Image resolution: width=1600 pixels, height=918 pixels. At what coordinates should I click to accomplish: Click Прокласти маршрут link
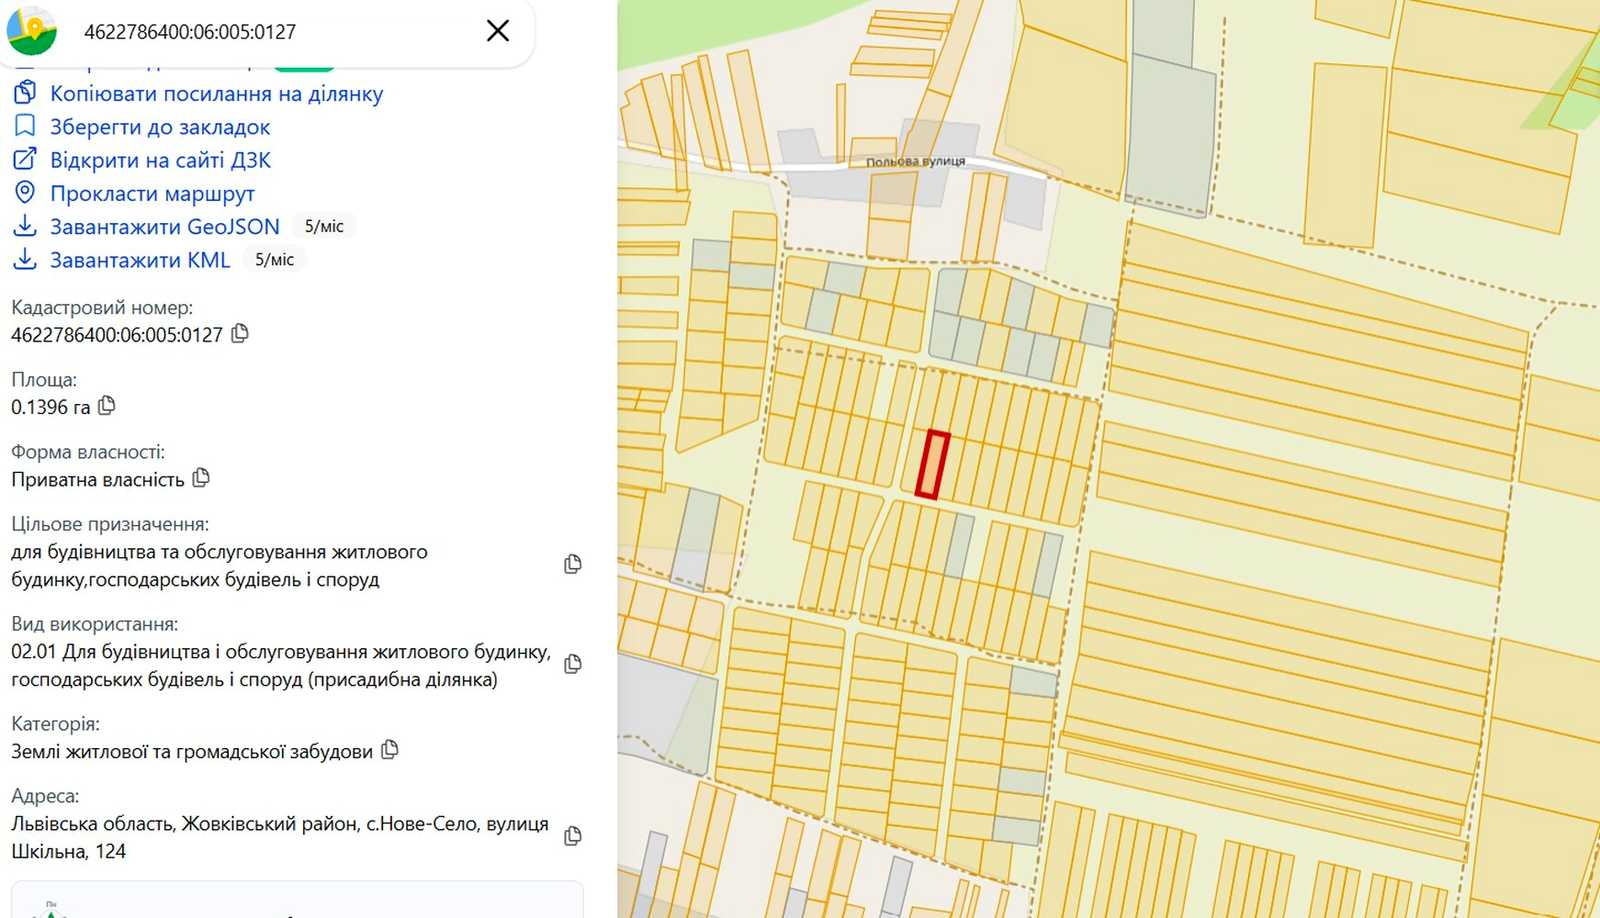pyautogui.click(x=152, y=193)
